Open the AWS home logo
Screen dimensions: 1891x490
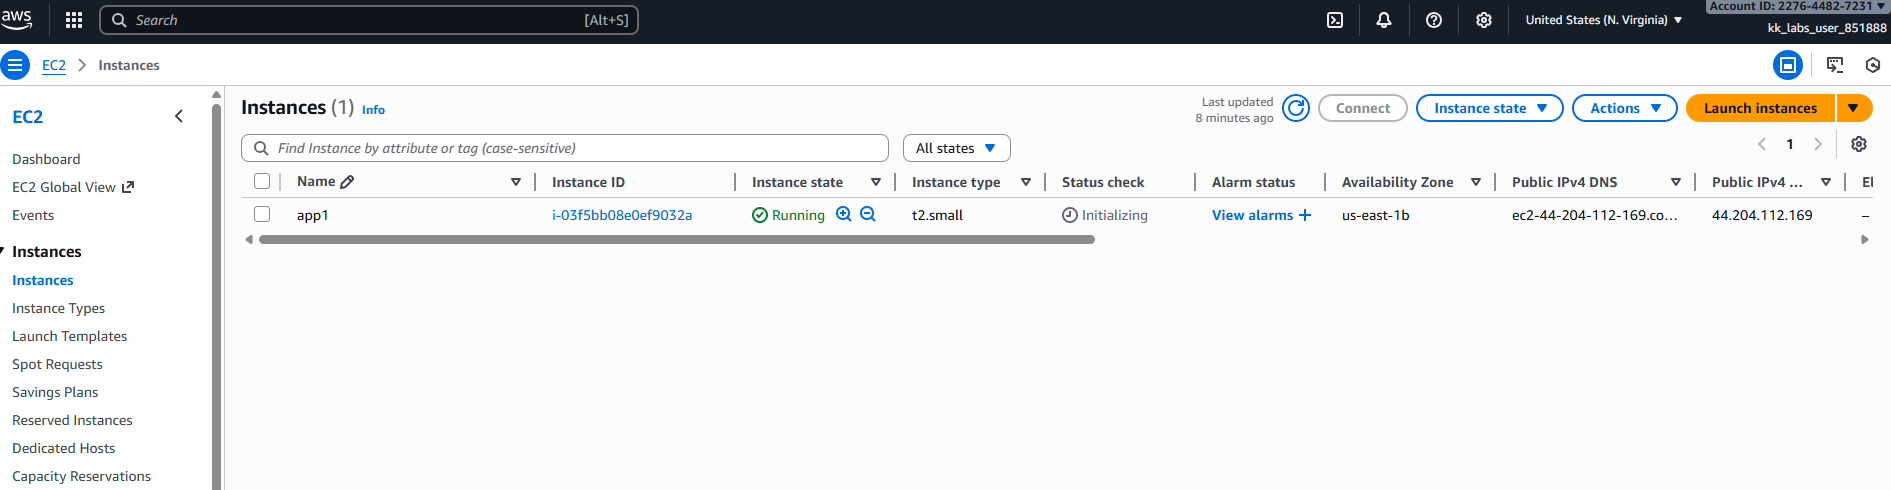pos(17,19)
